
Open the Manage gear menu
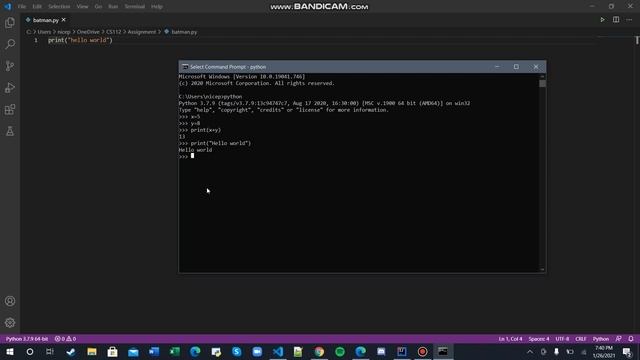[10, 323]
